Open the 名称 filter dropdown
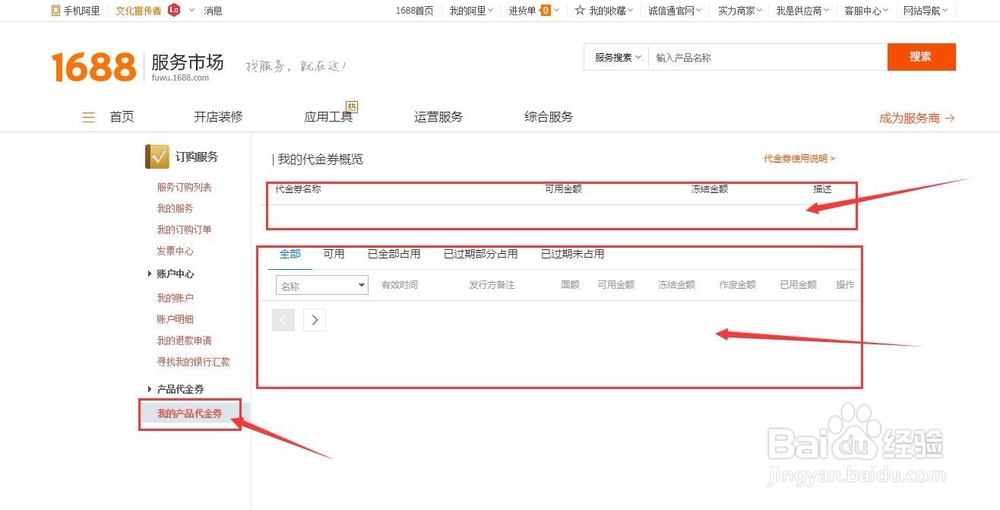This screenshot has width=1000, height=510. (322, 285)
